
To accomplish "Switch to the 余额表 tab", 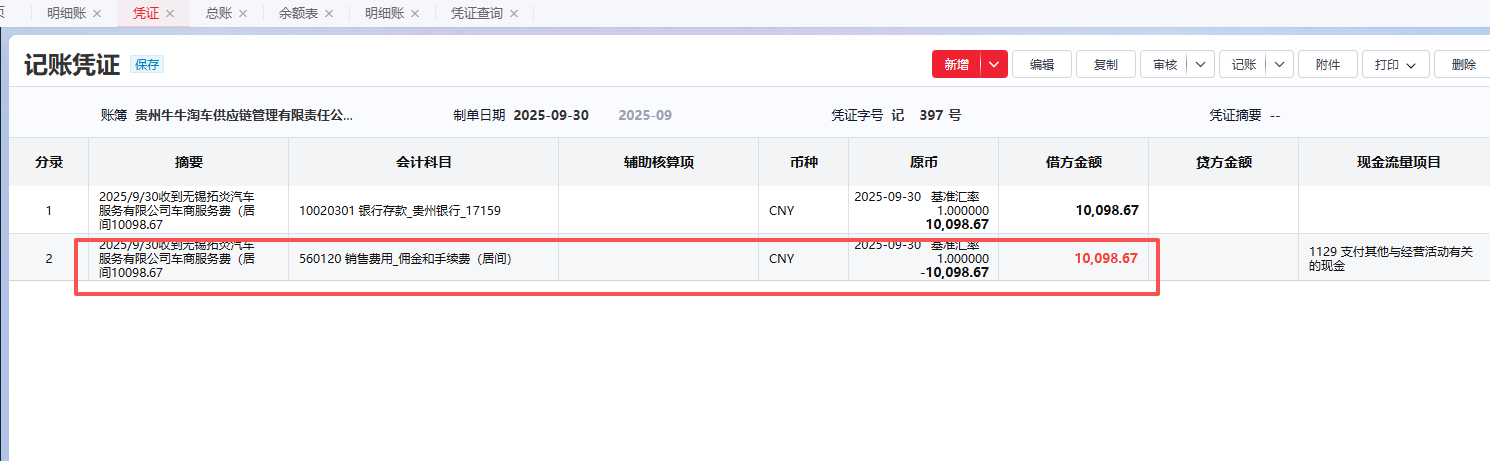I will pos(297,14).
